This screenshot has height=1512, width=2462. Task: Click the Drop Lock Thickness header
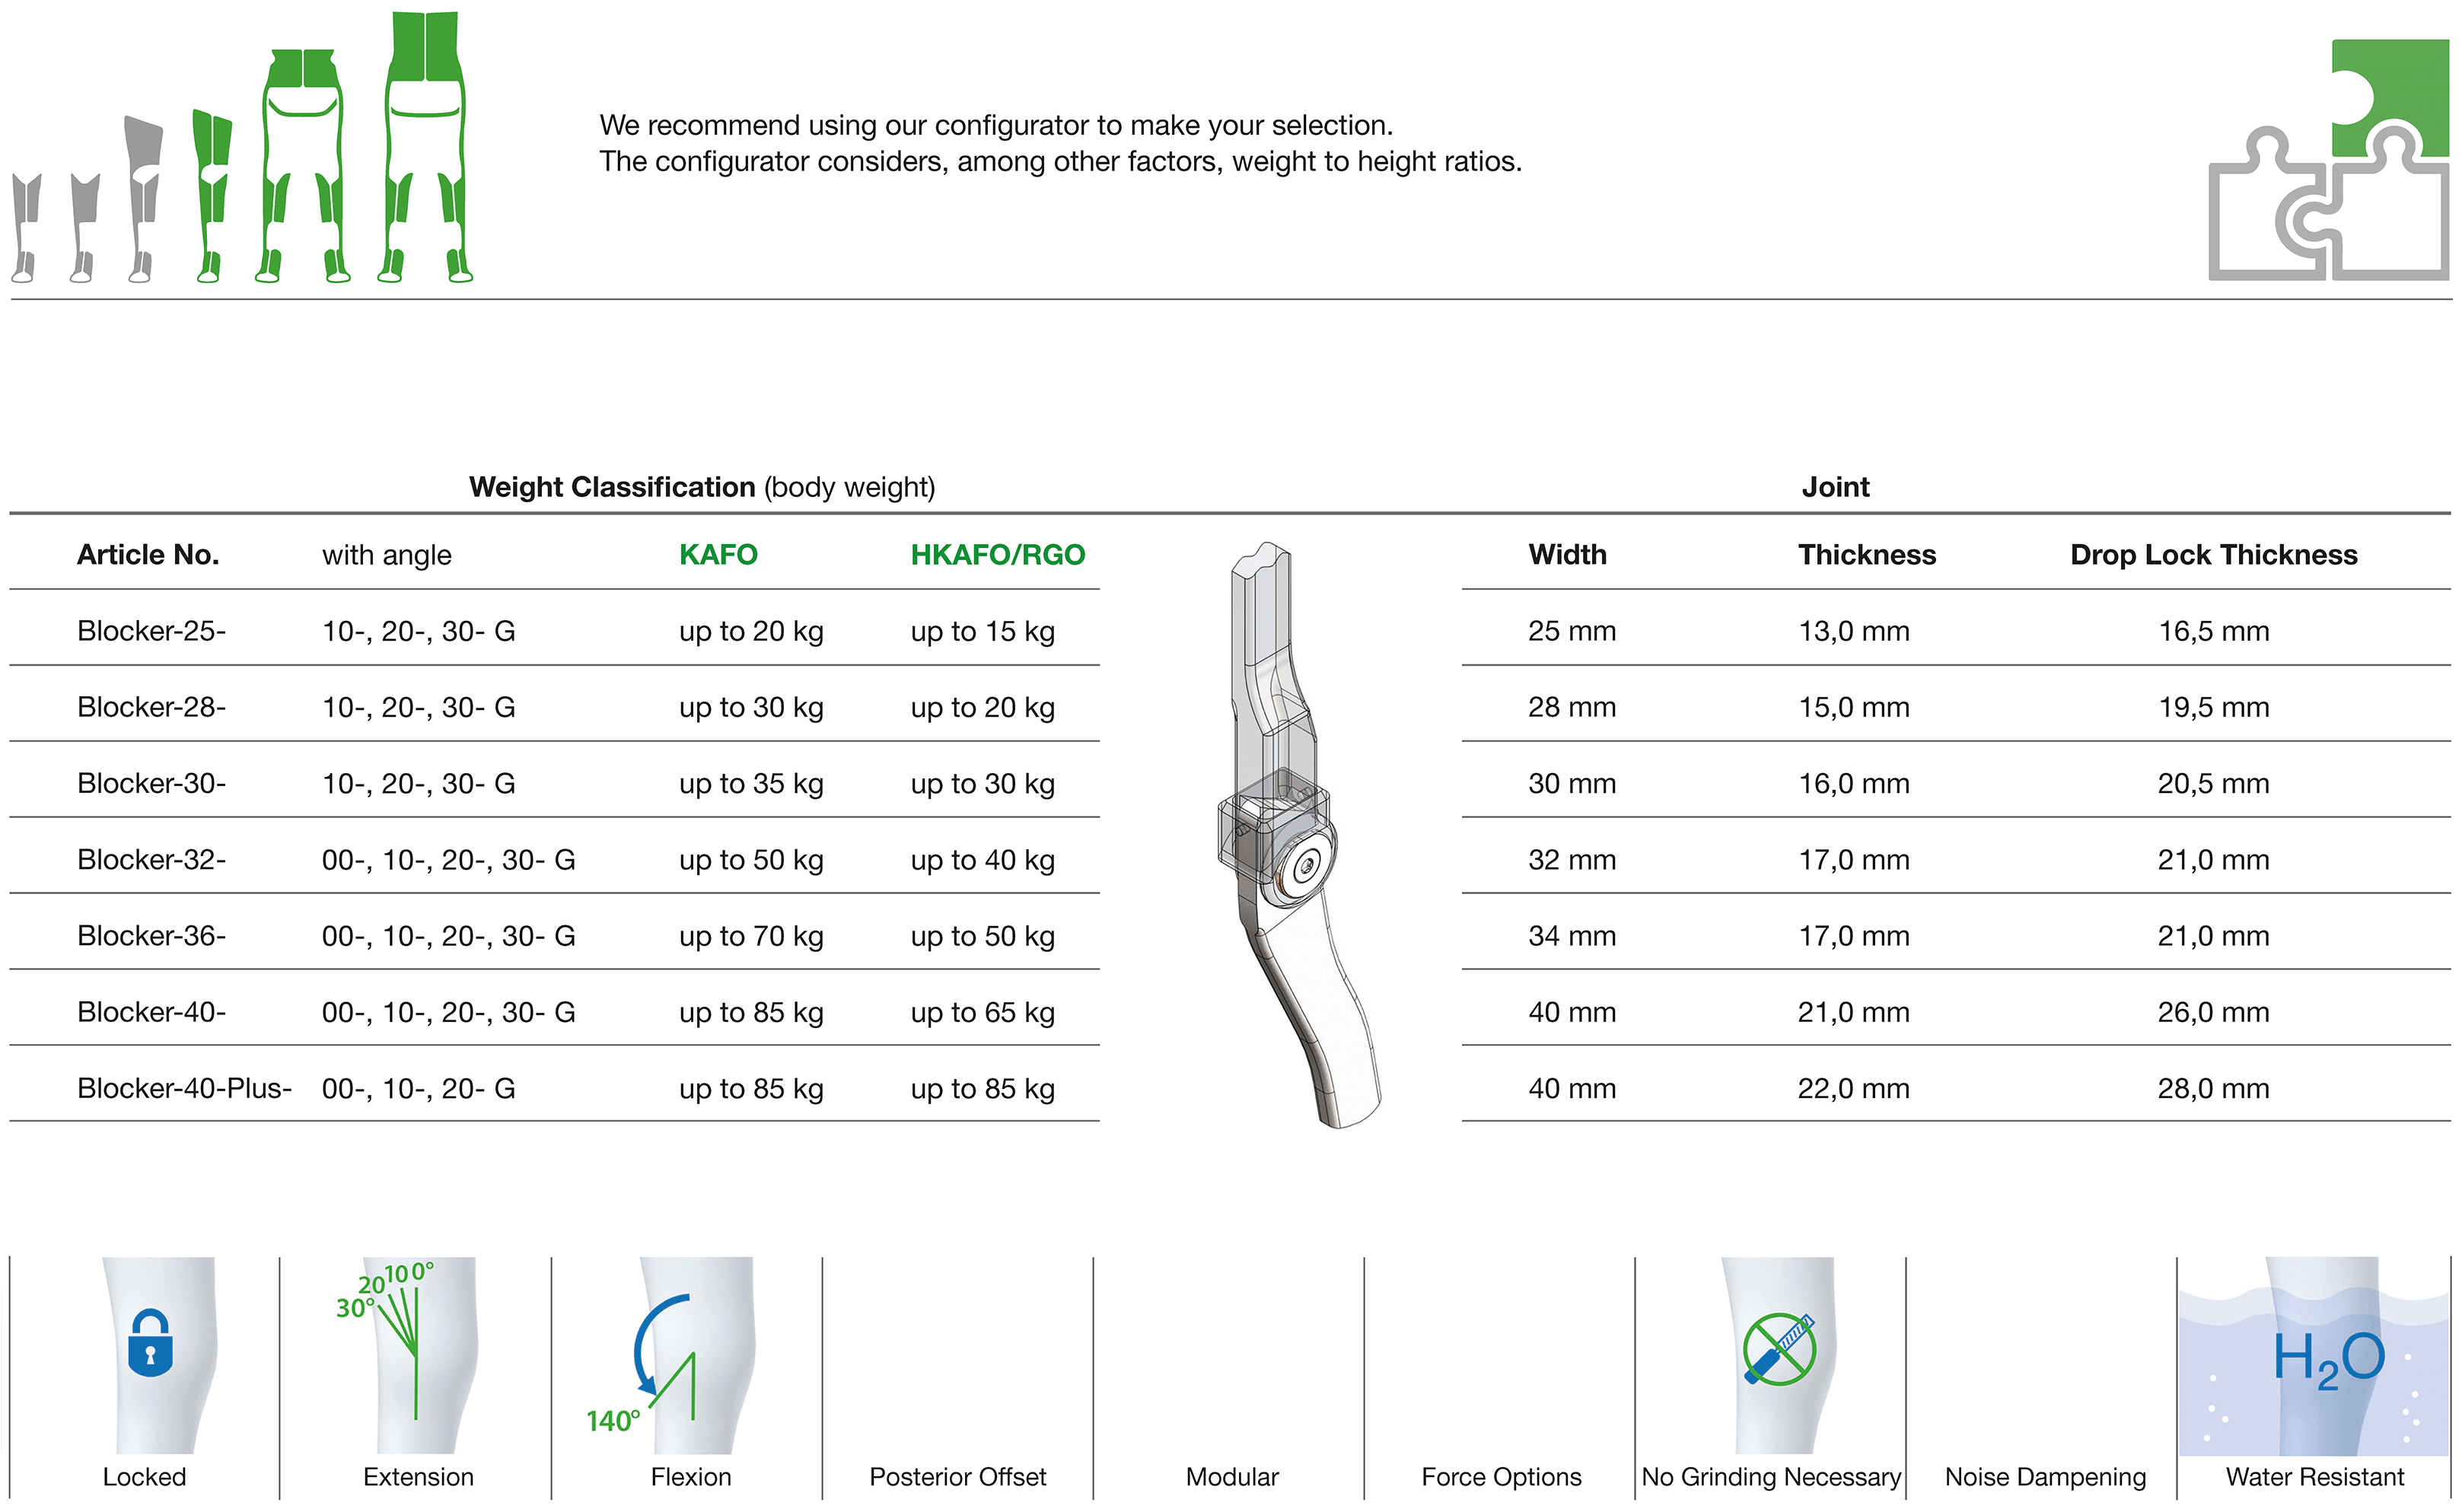point(2213,555)
